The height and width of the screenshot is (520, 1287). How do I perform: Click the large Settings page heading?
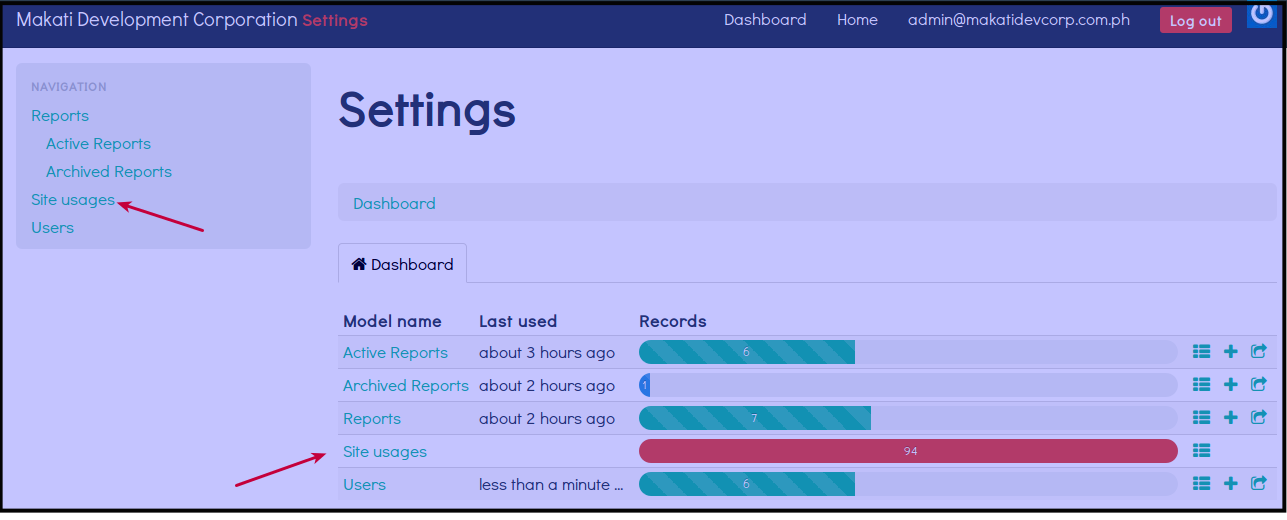[x=427, y=110]
